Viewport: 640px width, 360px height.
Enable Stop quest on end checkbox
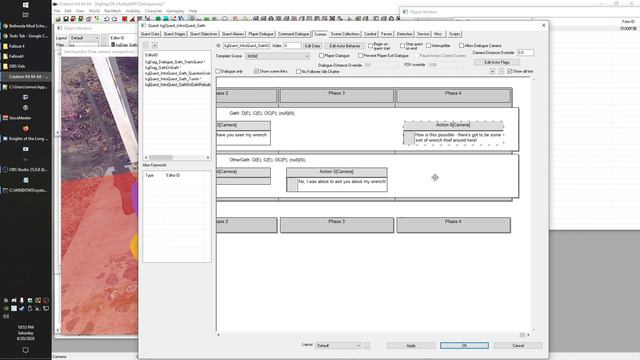(x=402, y=46)
